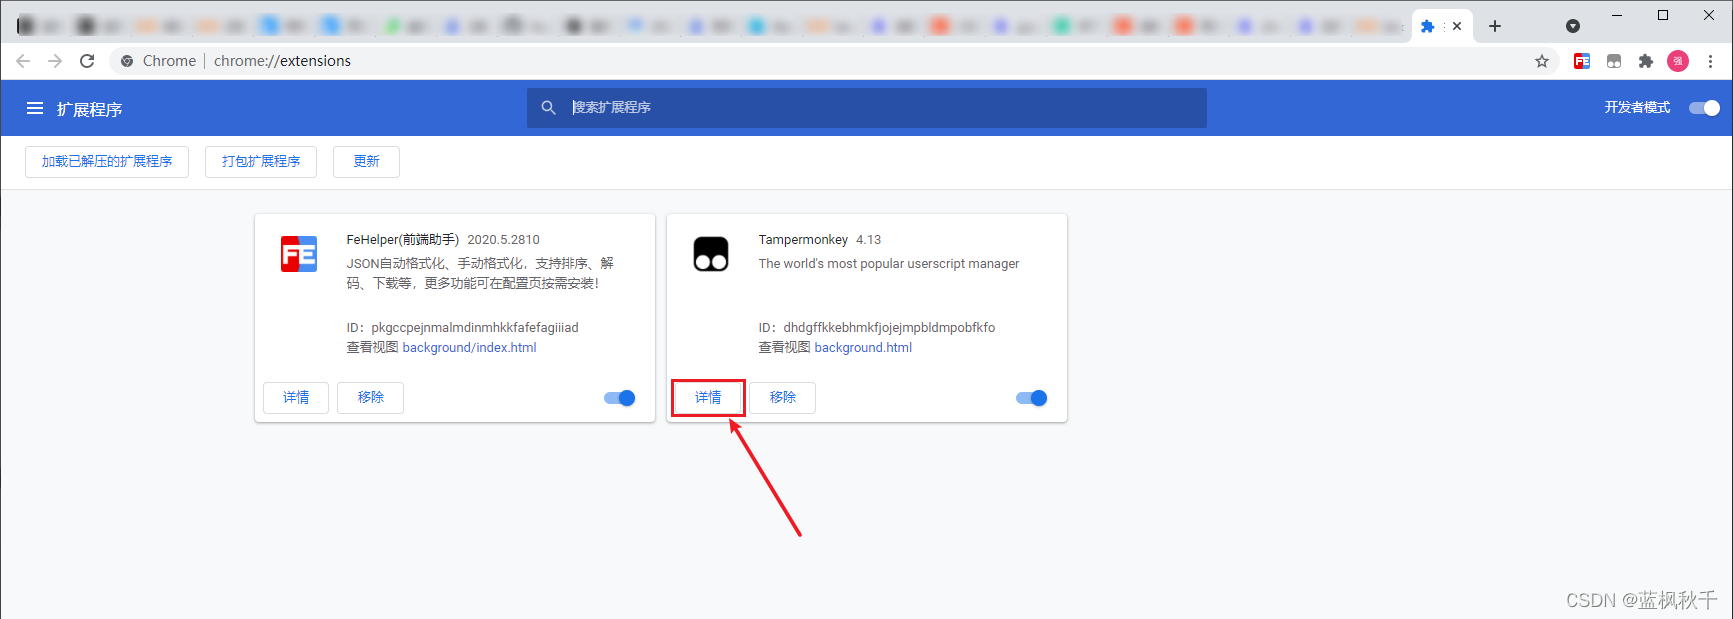Select Tampermonkey ID dhdgffkkebhmkfjojejmpbldmpobfkfo text
The width and height of the screenshot is (1733, 619).
[889, 327]
